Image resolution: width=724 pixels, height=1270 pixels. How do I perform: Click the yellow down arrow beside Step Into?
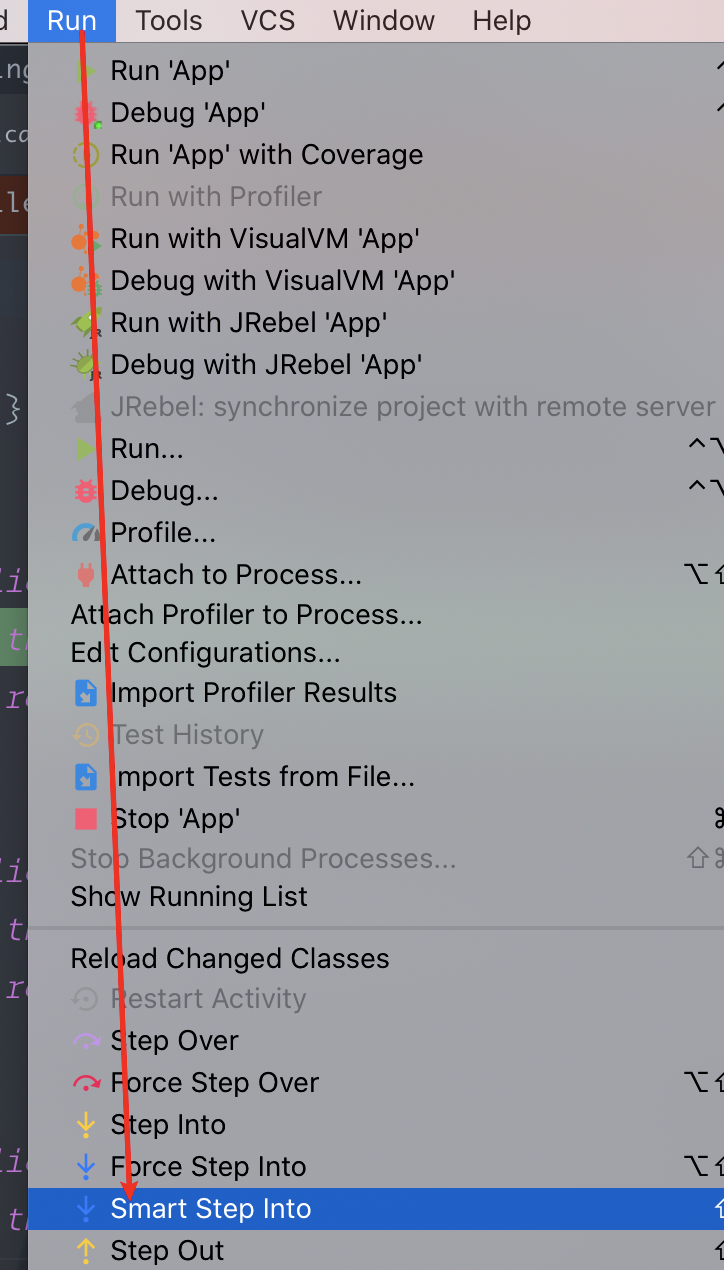[x=86, y=1125]
